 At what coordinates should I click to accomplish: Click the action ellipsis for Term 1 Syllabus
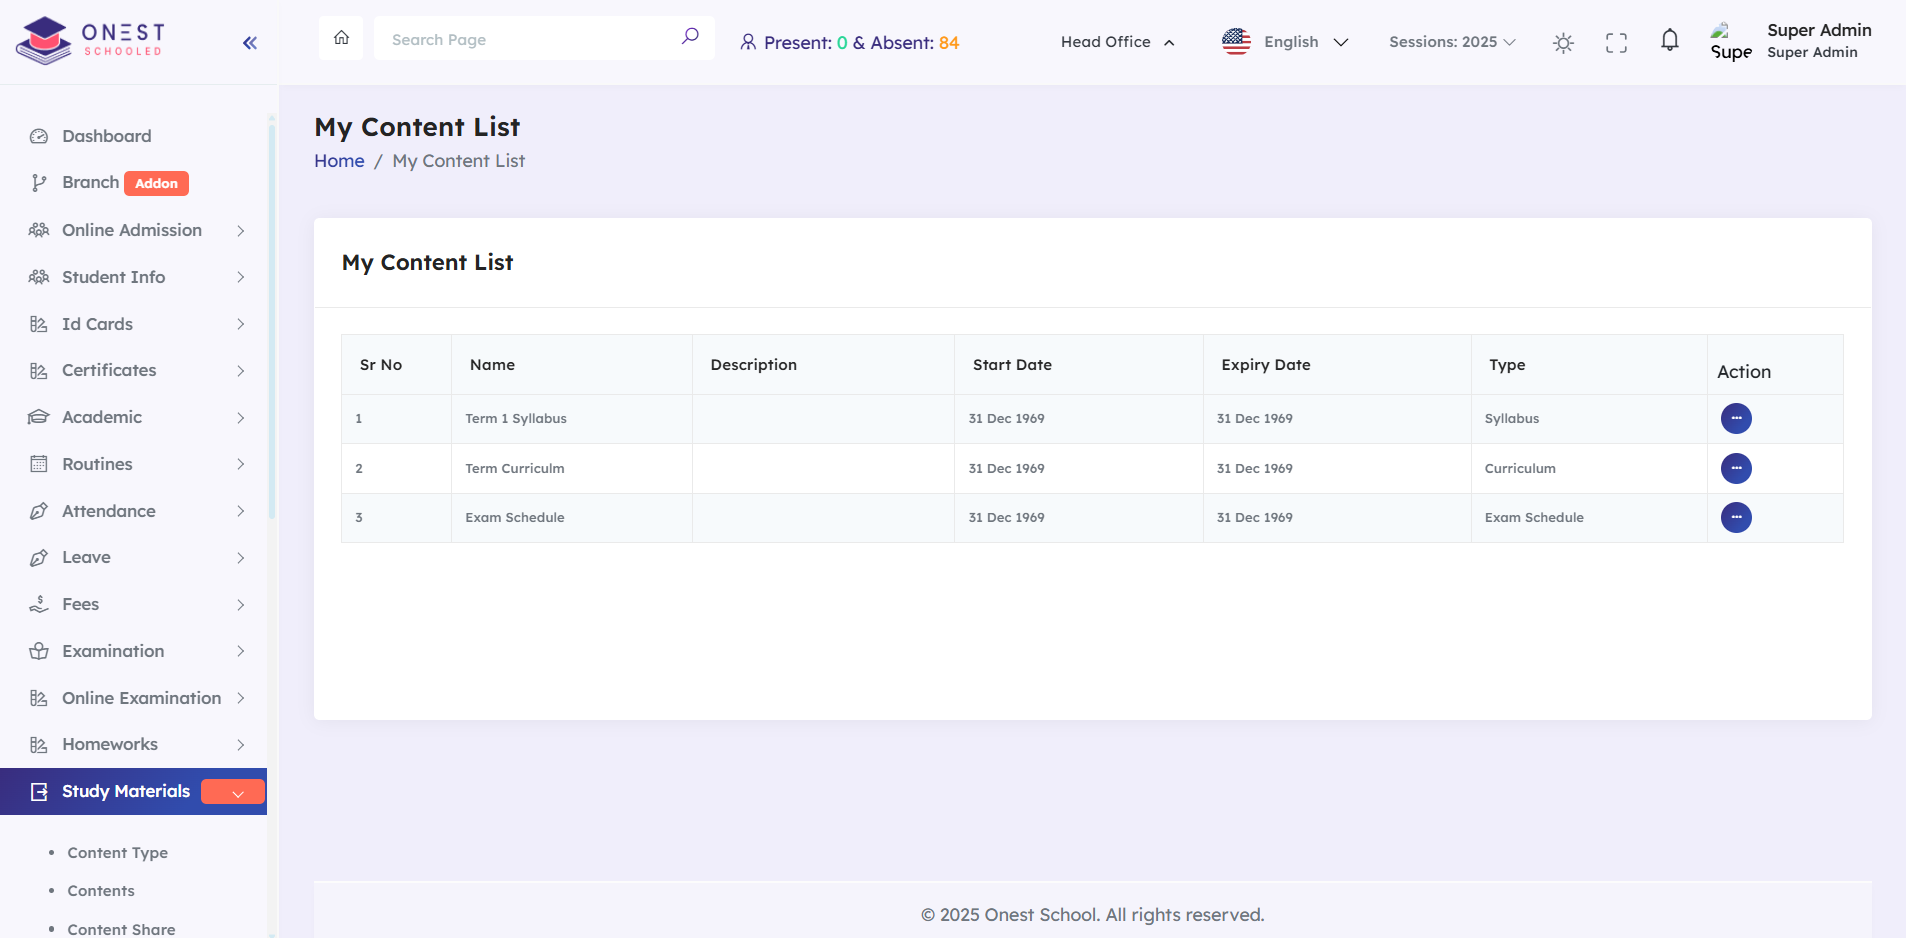[1735, 418]
